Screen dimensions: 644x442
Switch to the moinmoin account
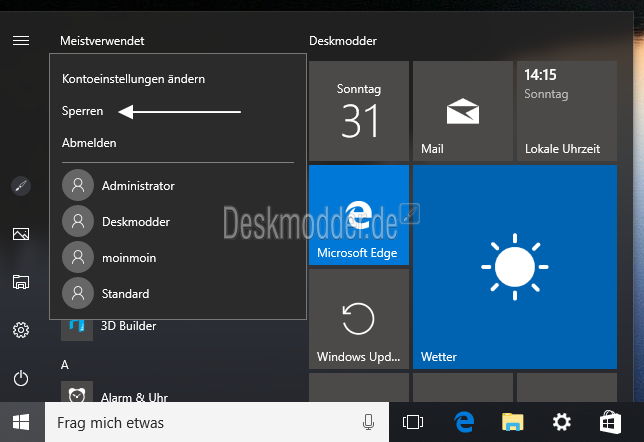(x=178, y=258)
